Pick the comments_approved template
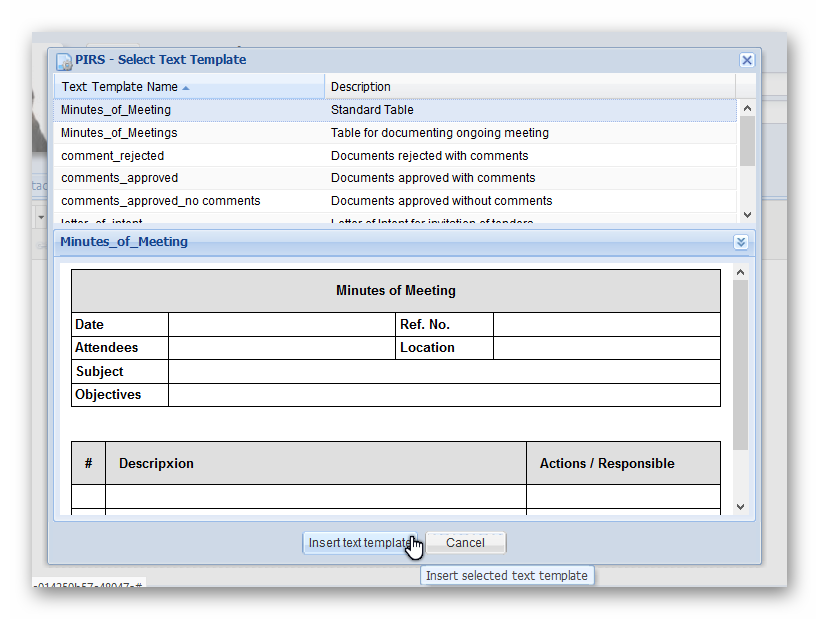The height and width of the screenshot is (619, 819). point(119,178)
